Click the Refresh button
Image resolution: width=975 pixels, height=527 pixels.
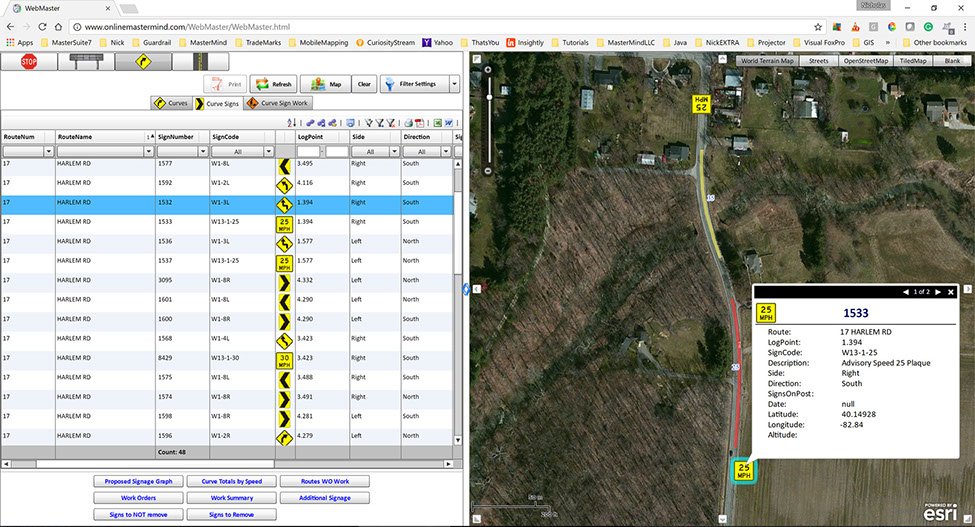pyautogui.click(x=273, y=84)
